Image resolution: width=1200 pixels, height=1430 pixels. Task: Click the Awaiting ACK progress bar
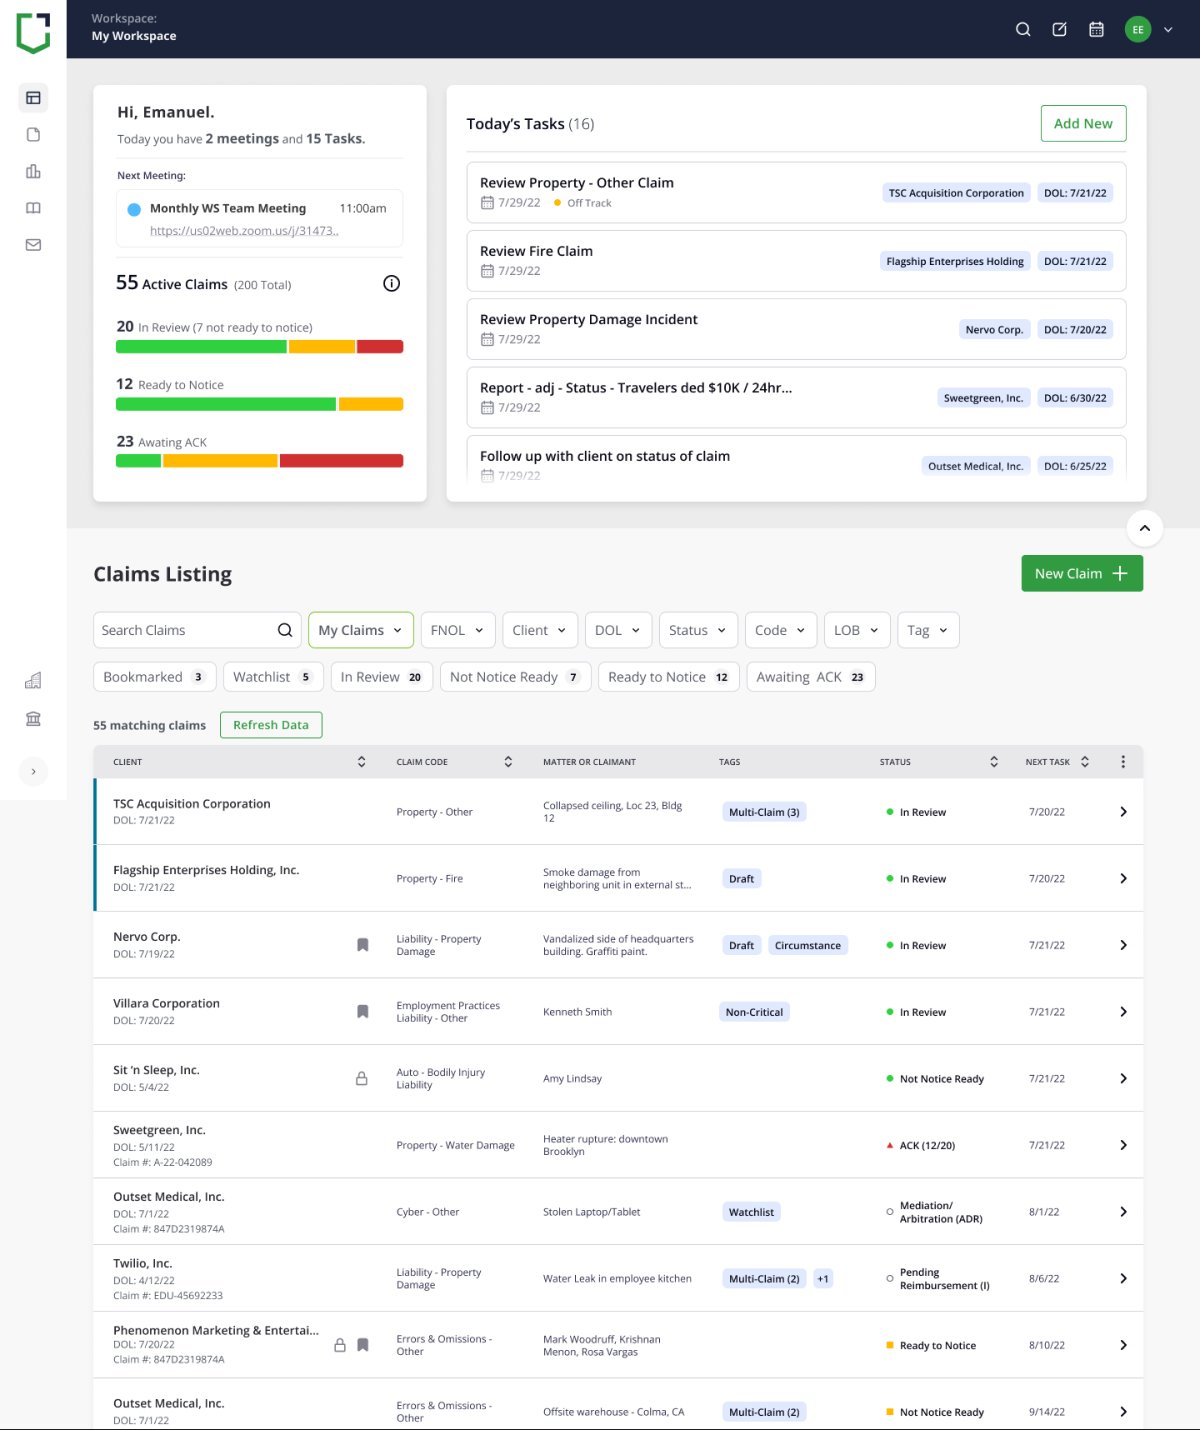(x=260, y=461)
